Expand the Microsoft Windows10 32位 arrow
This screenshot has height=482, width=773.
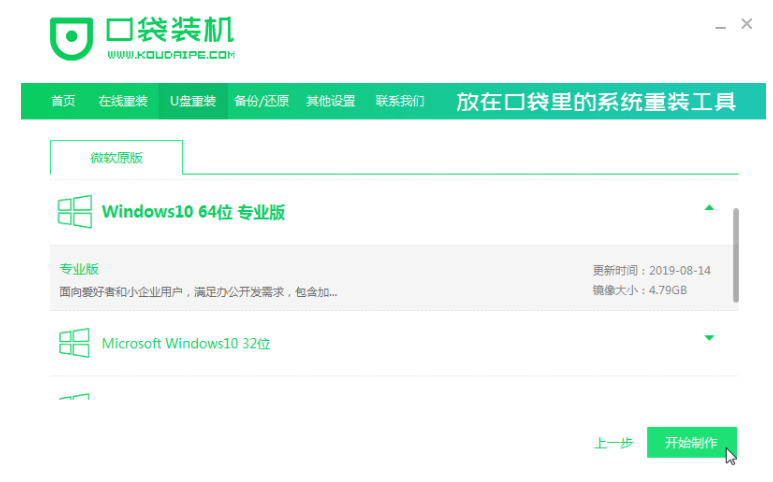point(709,338)
